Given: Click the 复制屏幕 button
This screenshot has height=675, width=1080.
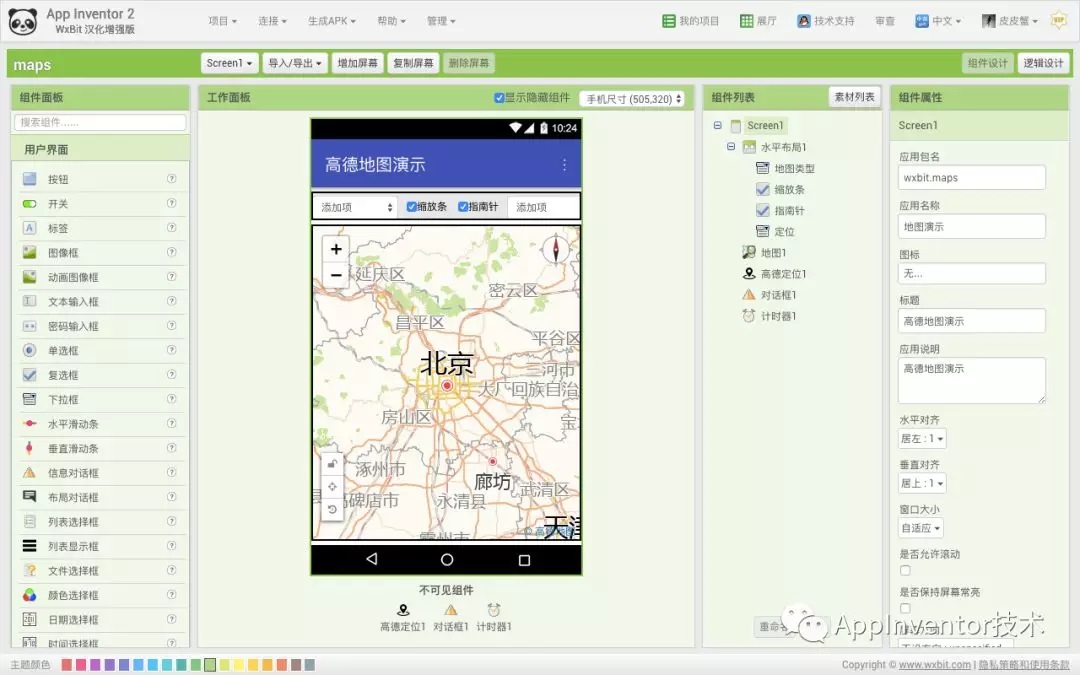Looking at the screenshot, I should (x=413, y=63).
